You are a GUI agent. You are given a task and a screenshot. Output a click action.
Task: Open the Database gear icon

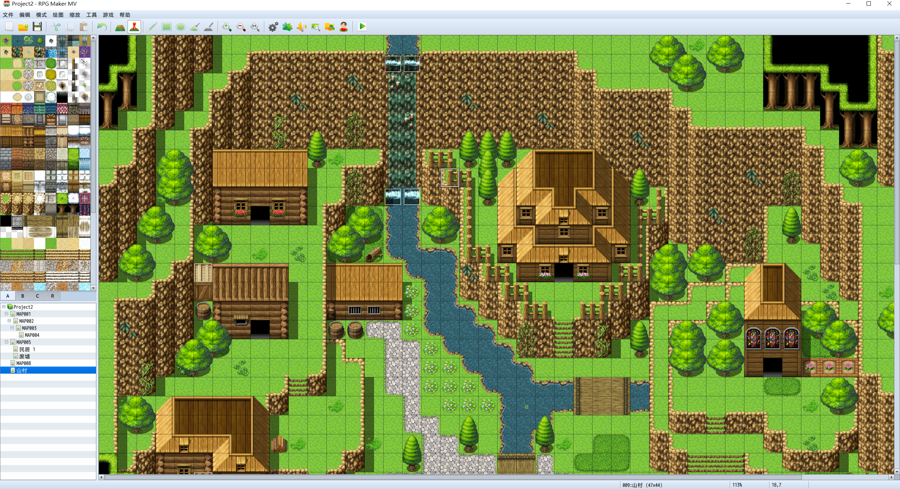[x=273, y=27]
